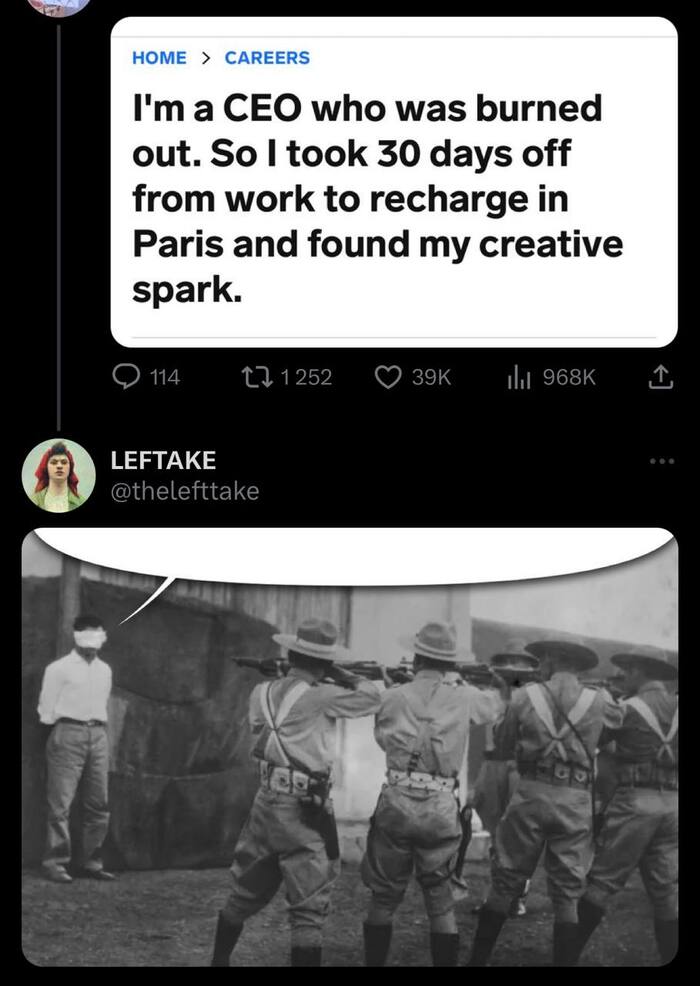Open the views bar-chart icon
700x986 pixels.
pos(517,376)
